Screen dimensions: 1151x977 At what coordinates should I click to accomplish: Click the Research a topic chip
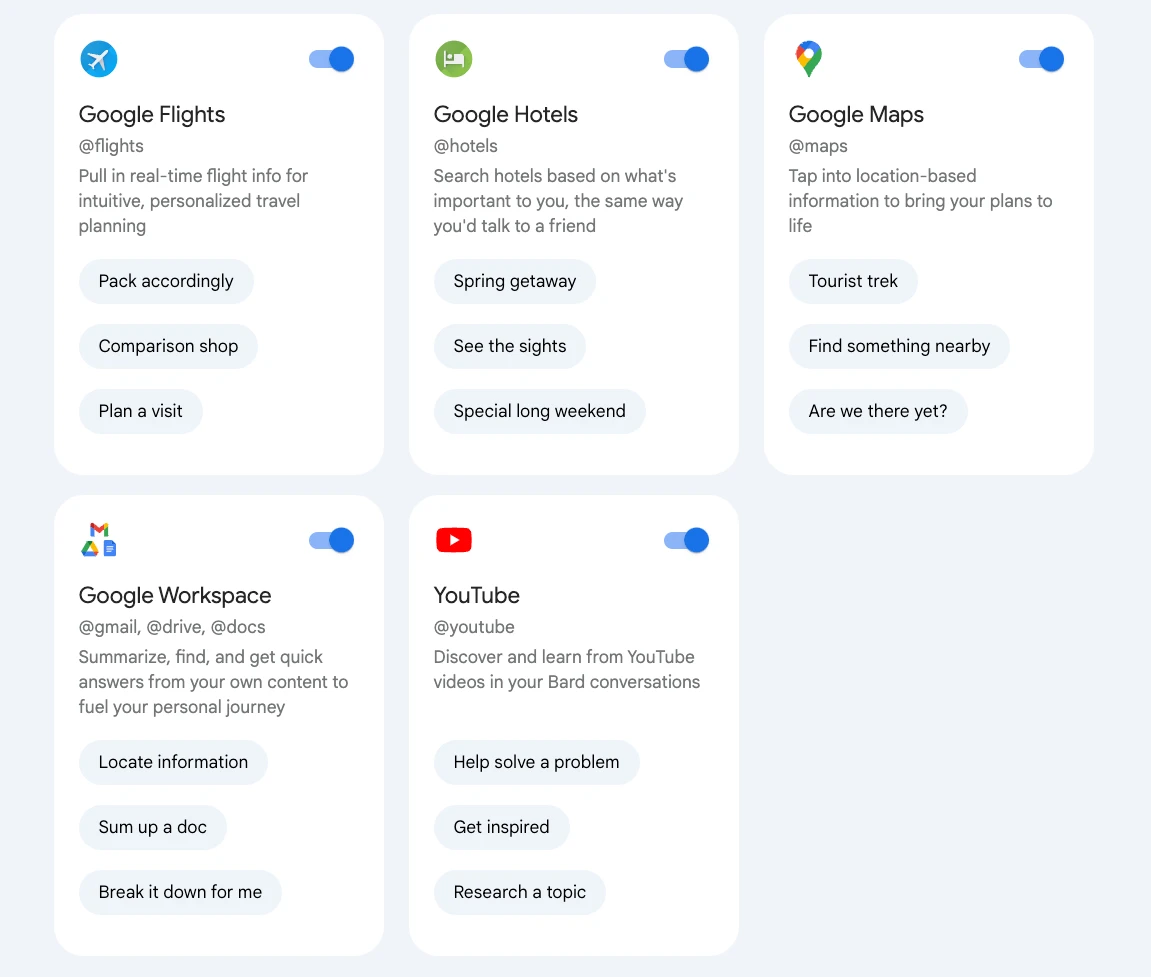pos(520,892)
